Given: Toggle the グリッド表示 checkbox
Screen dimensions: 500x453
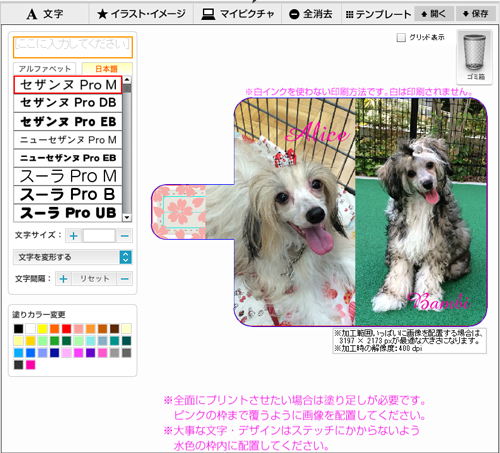Looking at the screenshot, I should pyautogui.click(x=401, y=37).
